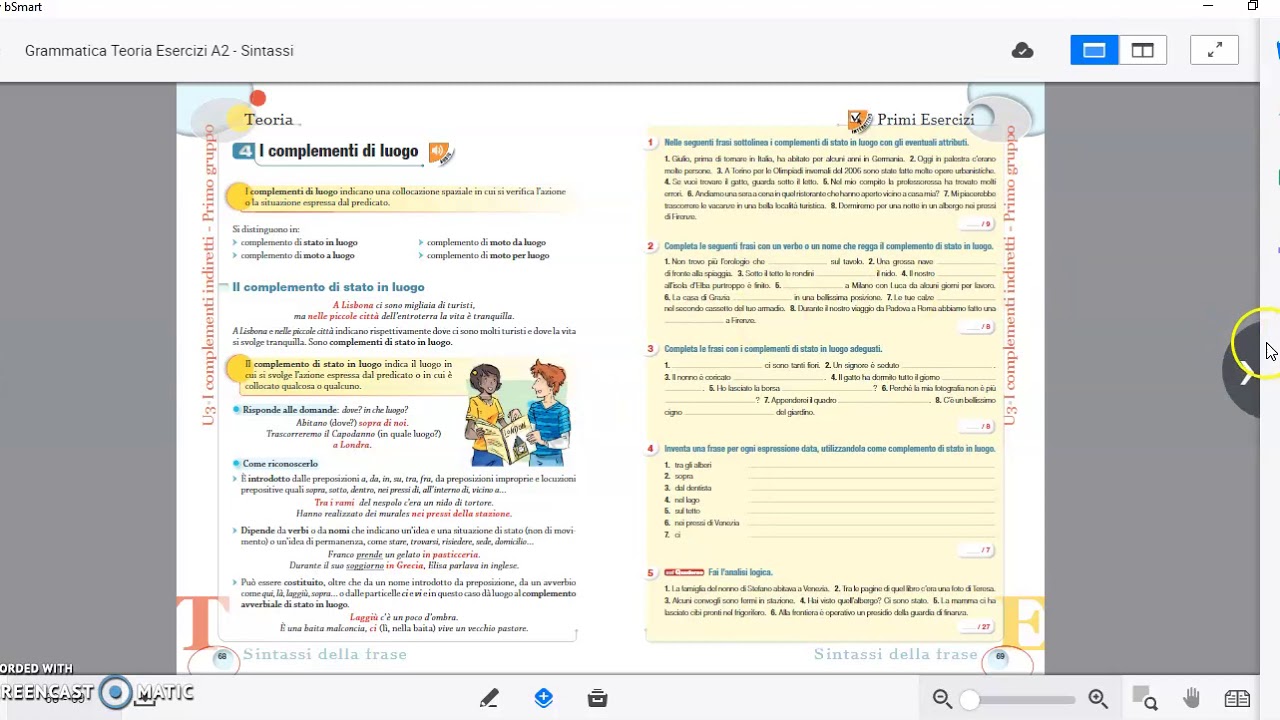Click book title Grammatica Teoria Esercizi A2

point(159,50)
